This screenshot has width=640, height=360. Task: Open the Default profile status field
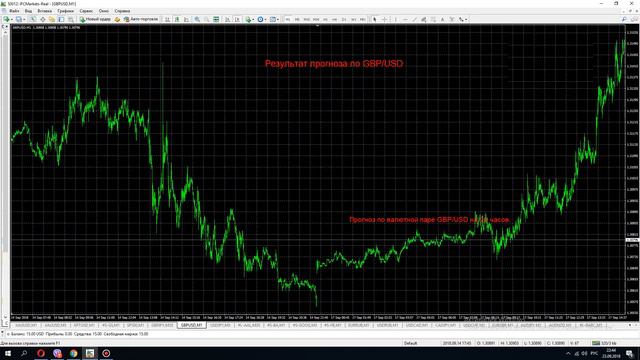point(411,343)
